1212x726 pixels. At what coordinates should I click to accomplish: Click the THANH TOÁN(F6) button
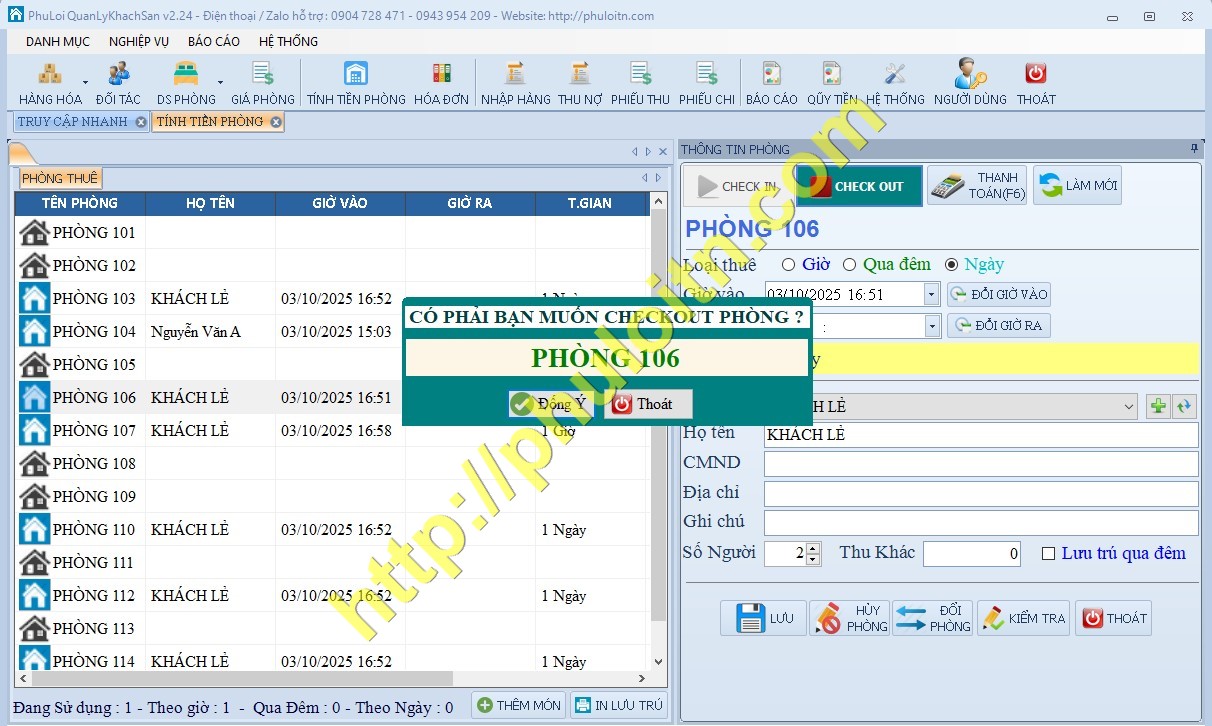click(976, 184)
